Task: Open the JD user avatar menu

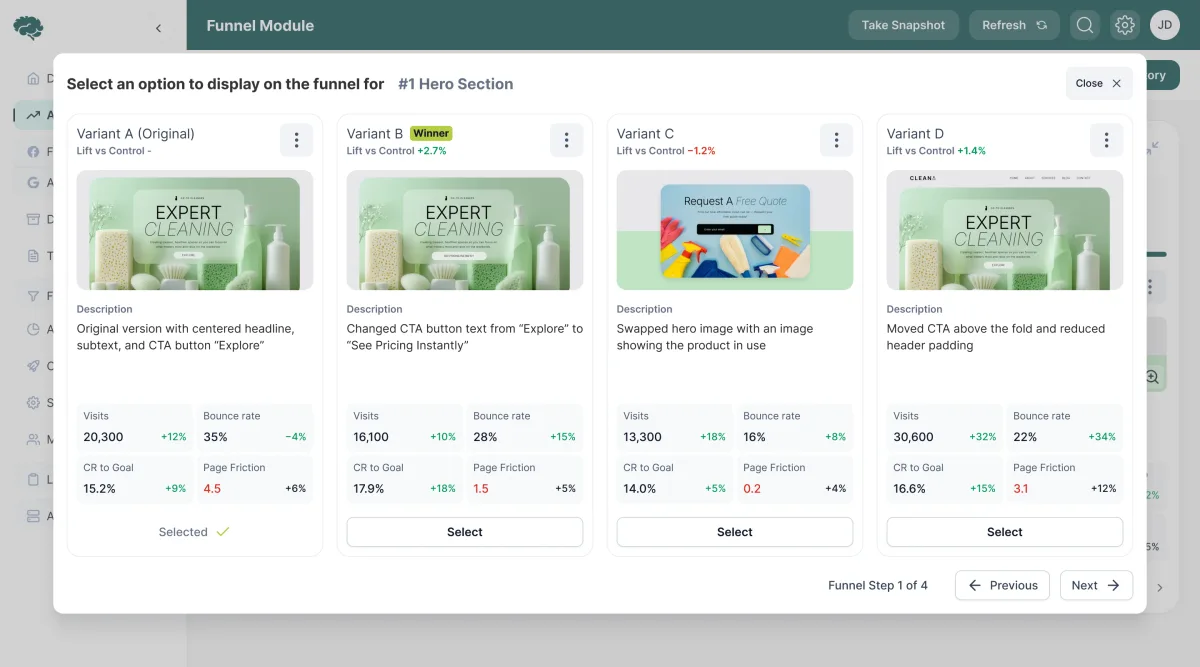Action: 1165,25
